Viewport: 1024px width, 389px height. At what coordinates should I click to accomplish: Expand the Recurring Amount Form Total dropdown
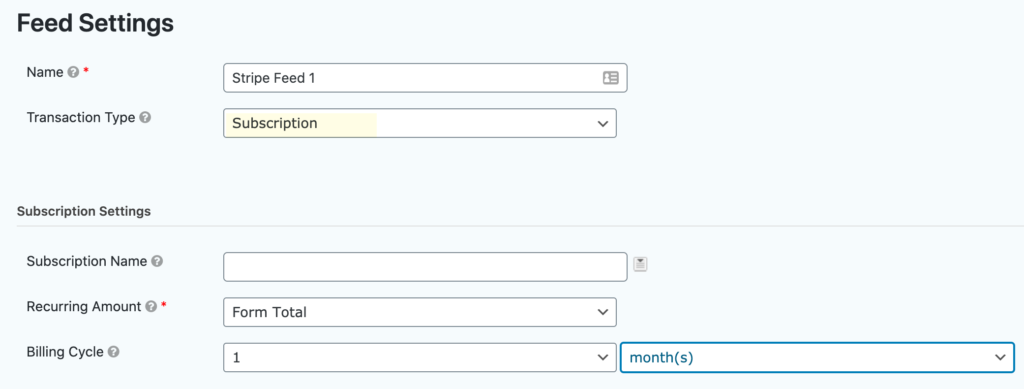[420, 313]
